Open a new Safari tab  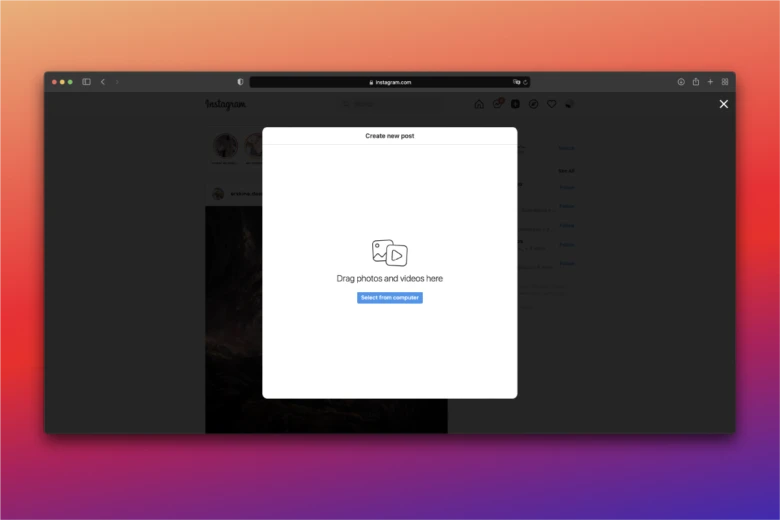tap(710, 82)
